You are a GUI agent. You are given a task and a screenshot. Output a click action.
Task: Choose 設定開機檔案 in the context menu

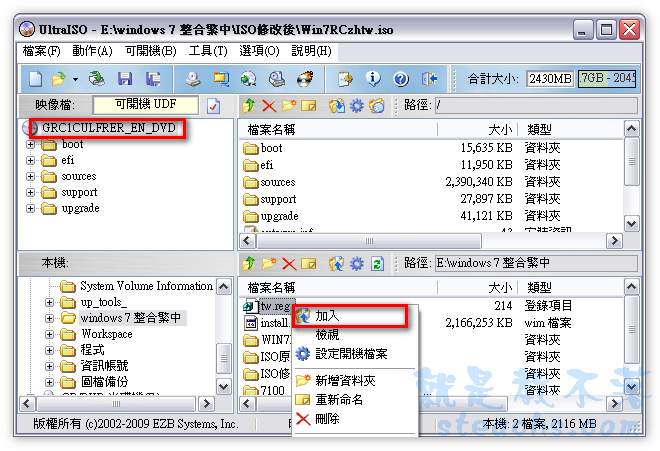coord(354,354)
